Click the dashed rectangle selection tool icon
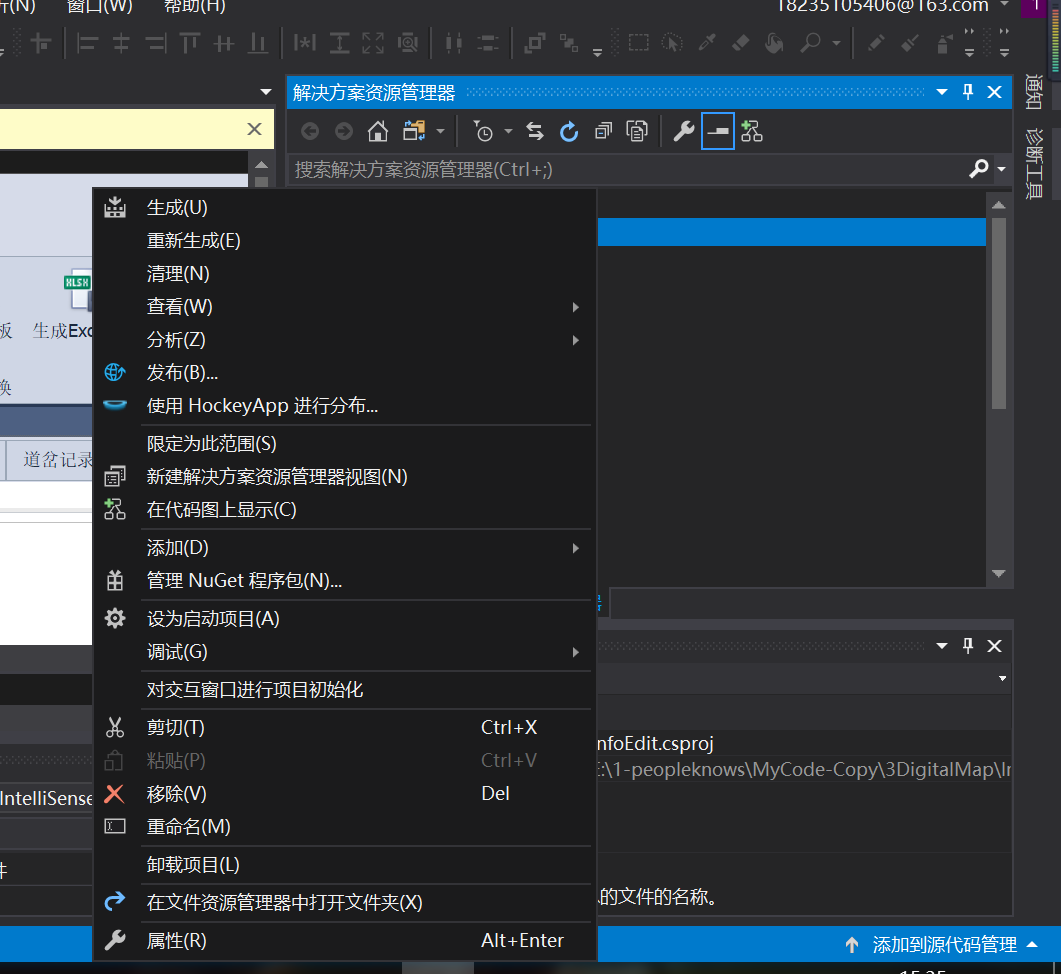The height and width of the screenshot is (974, 1061). [x=638, y=43]
